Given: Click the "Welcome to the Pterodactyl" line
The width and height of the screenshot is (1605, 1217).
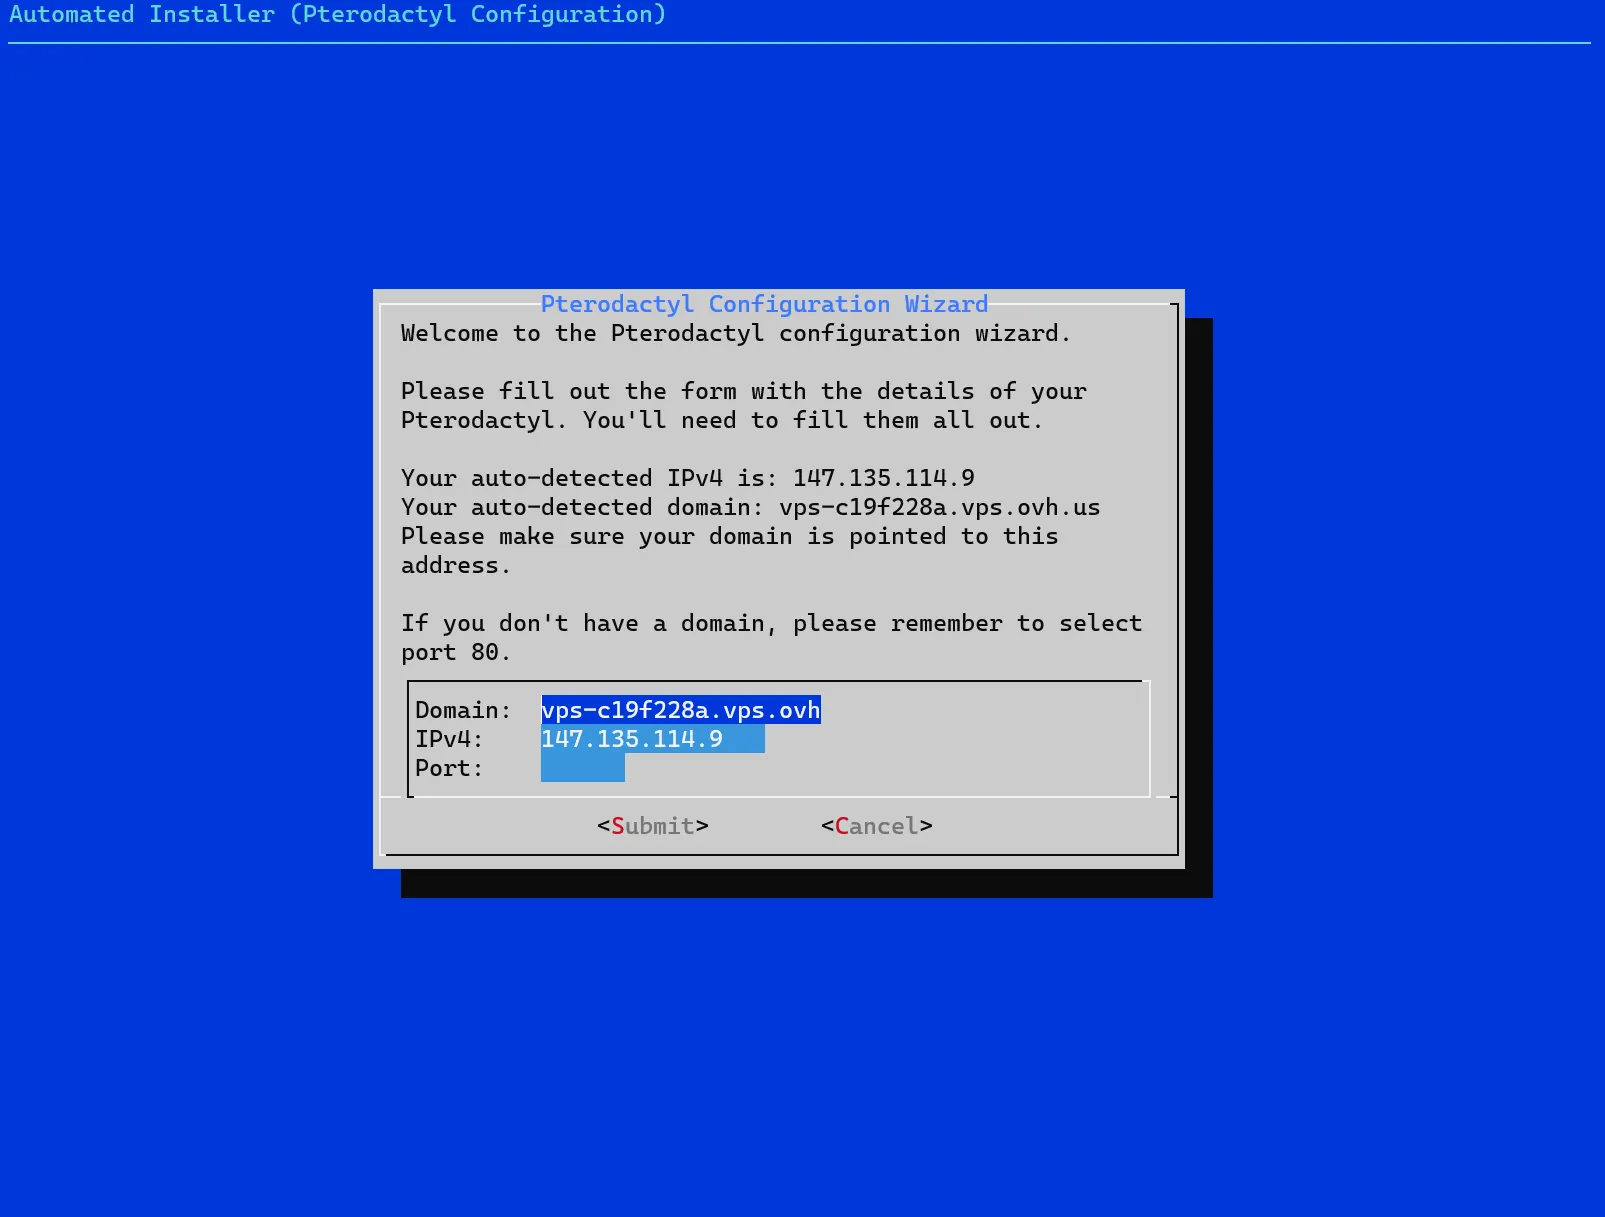Looking at the screenshot, I should click(x=736, y=333).
